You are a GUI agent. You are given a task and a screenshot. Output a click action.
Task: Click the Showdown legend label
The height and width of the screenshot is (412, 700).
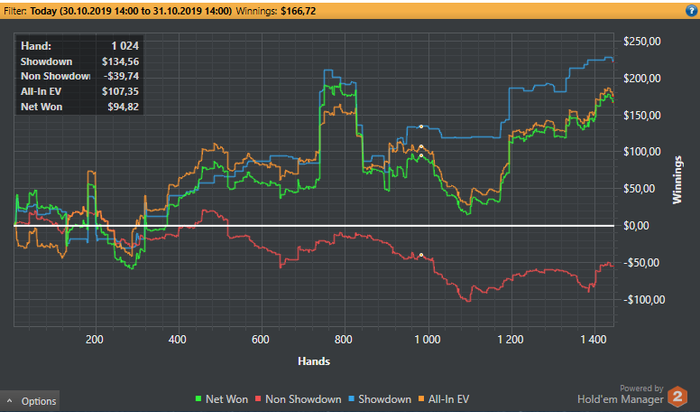(384, 399)
